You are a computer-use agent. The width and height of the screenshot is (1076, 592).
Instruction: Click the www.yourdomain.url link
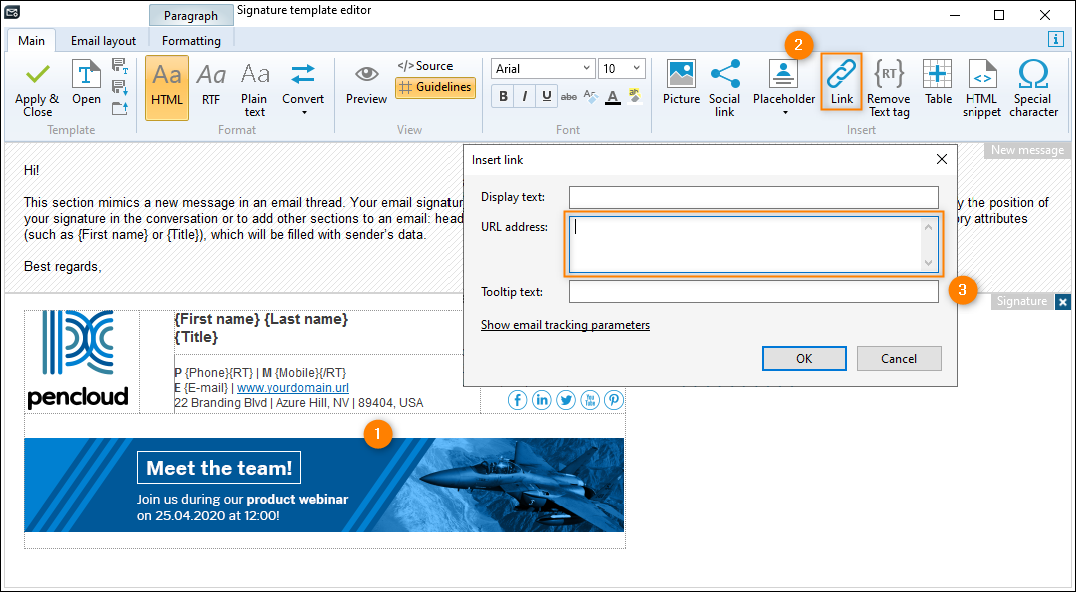293,388
